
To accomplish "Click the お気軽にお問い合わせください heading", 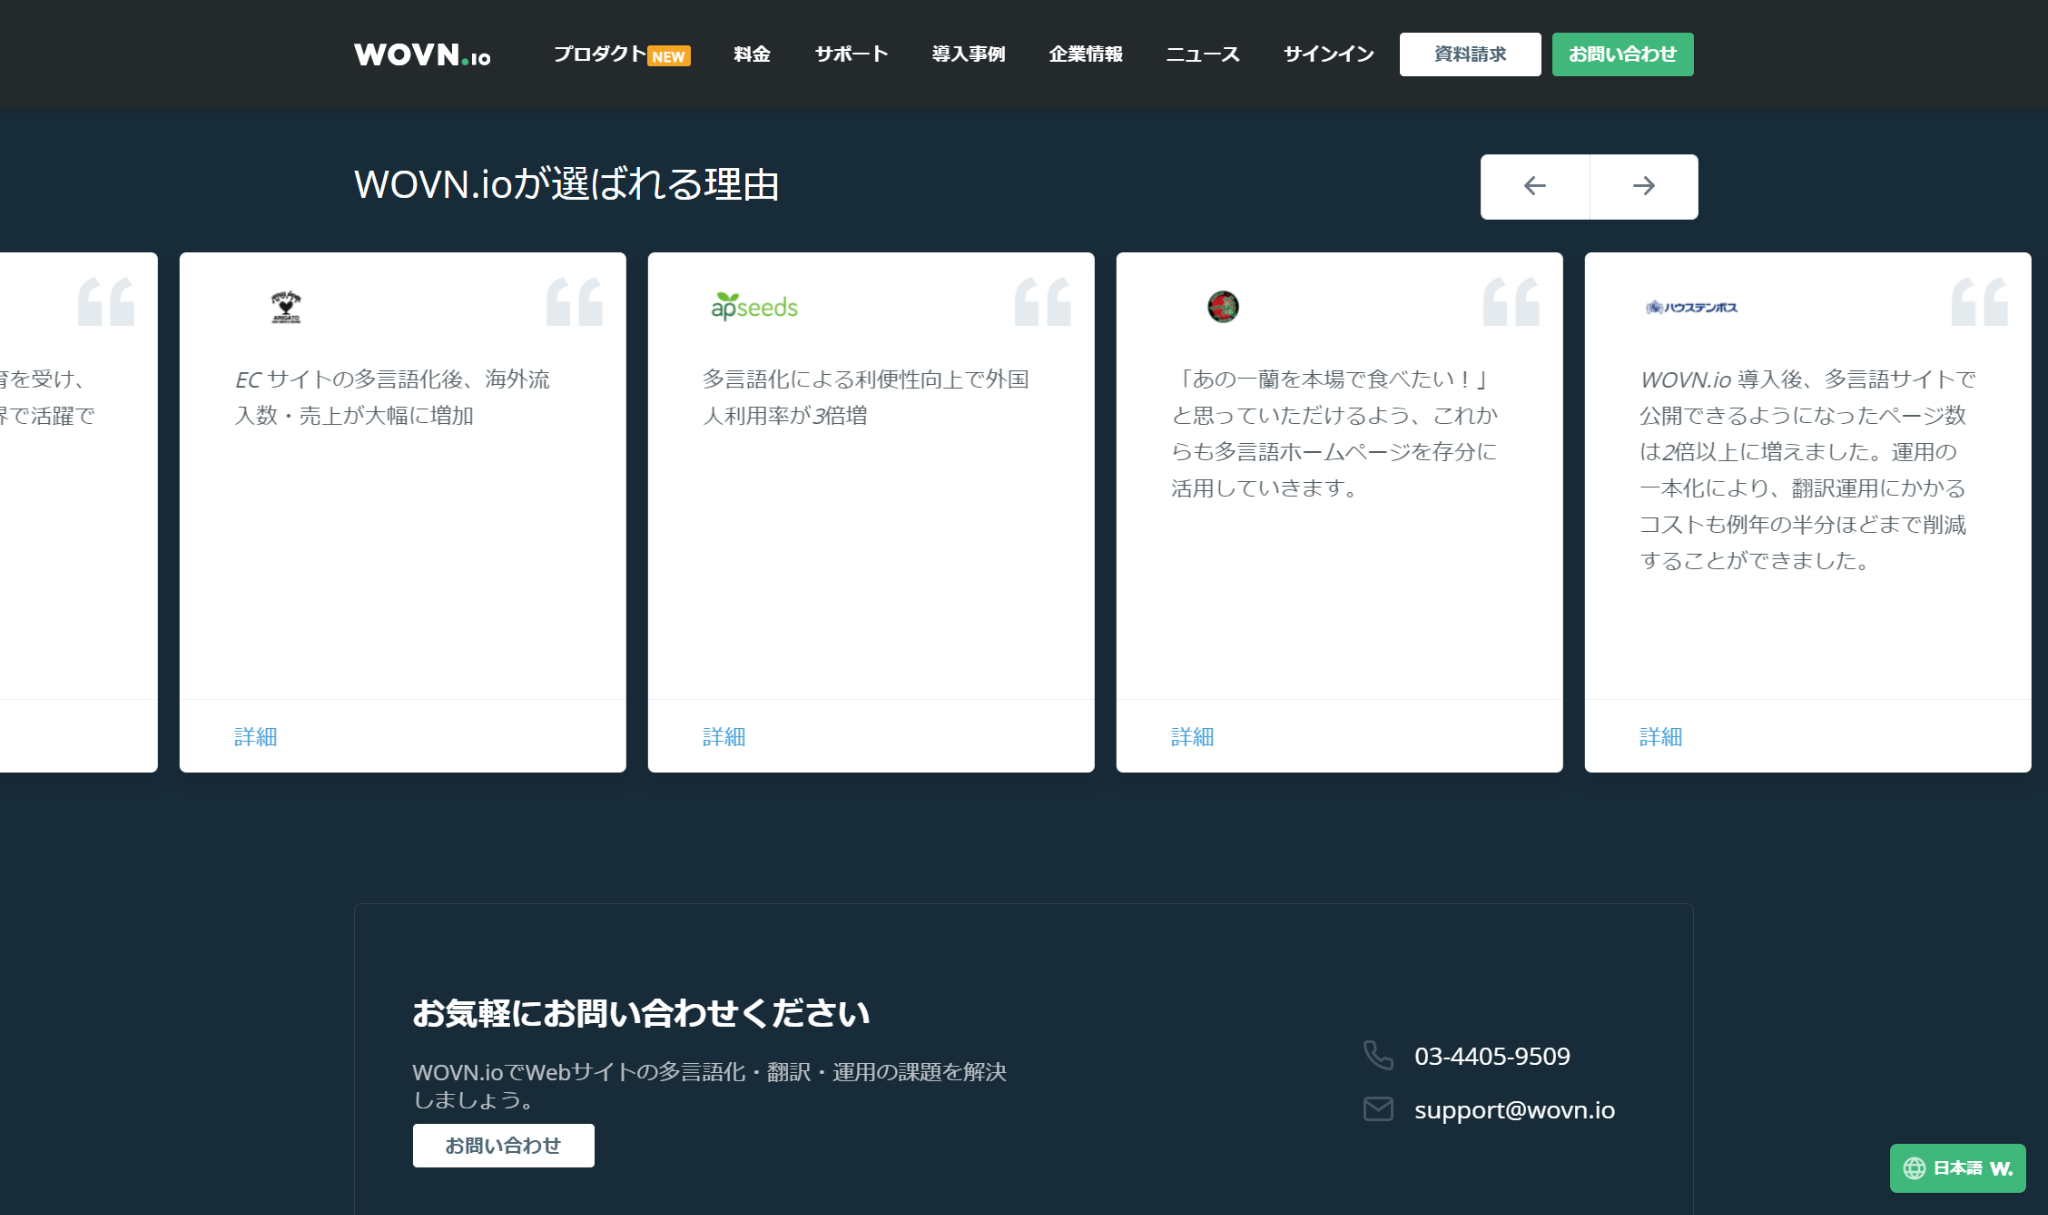I will [x=641, y=1013].
